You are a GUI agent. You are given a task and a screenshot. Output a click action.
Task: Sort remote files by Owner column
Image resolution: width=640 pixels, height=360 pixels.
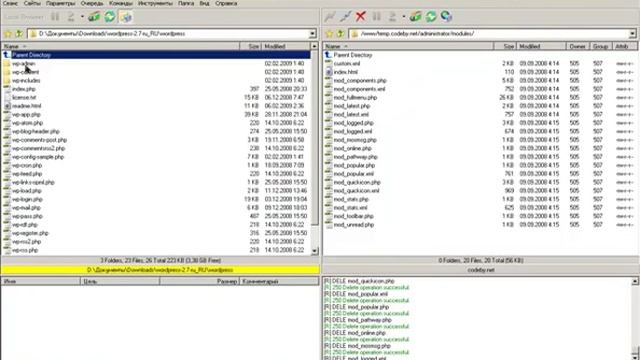tap(578, 47)
